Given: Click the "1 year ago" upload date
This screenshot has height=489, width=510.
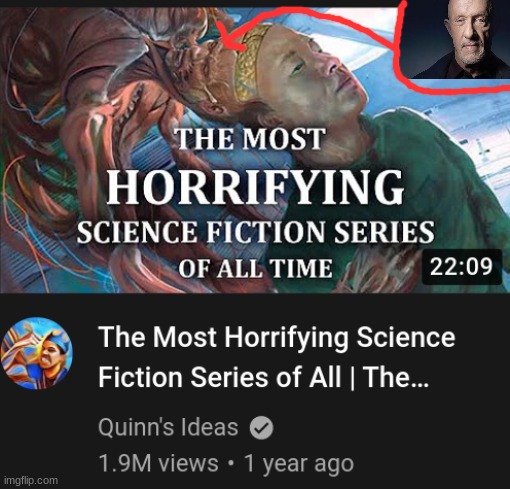Looking at the screenshot, I should [x=299, y=464].
